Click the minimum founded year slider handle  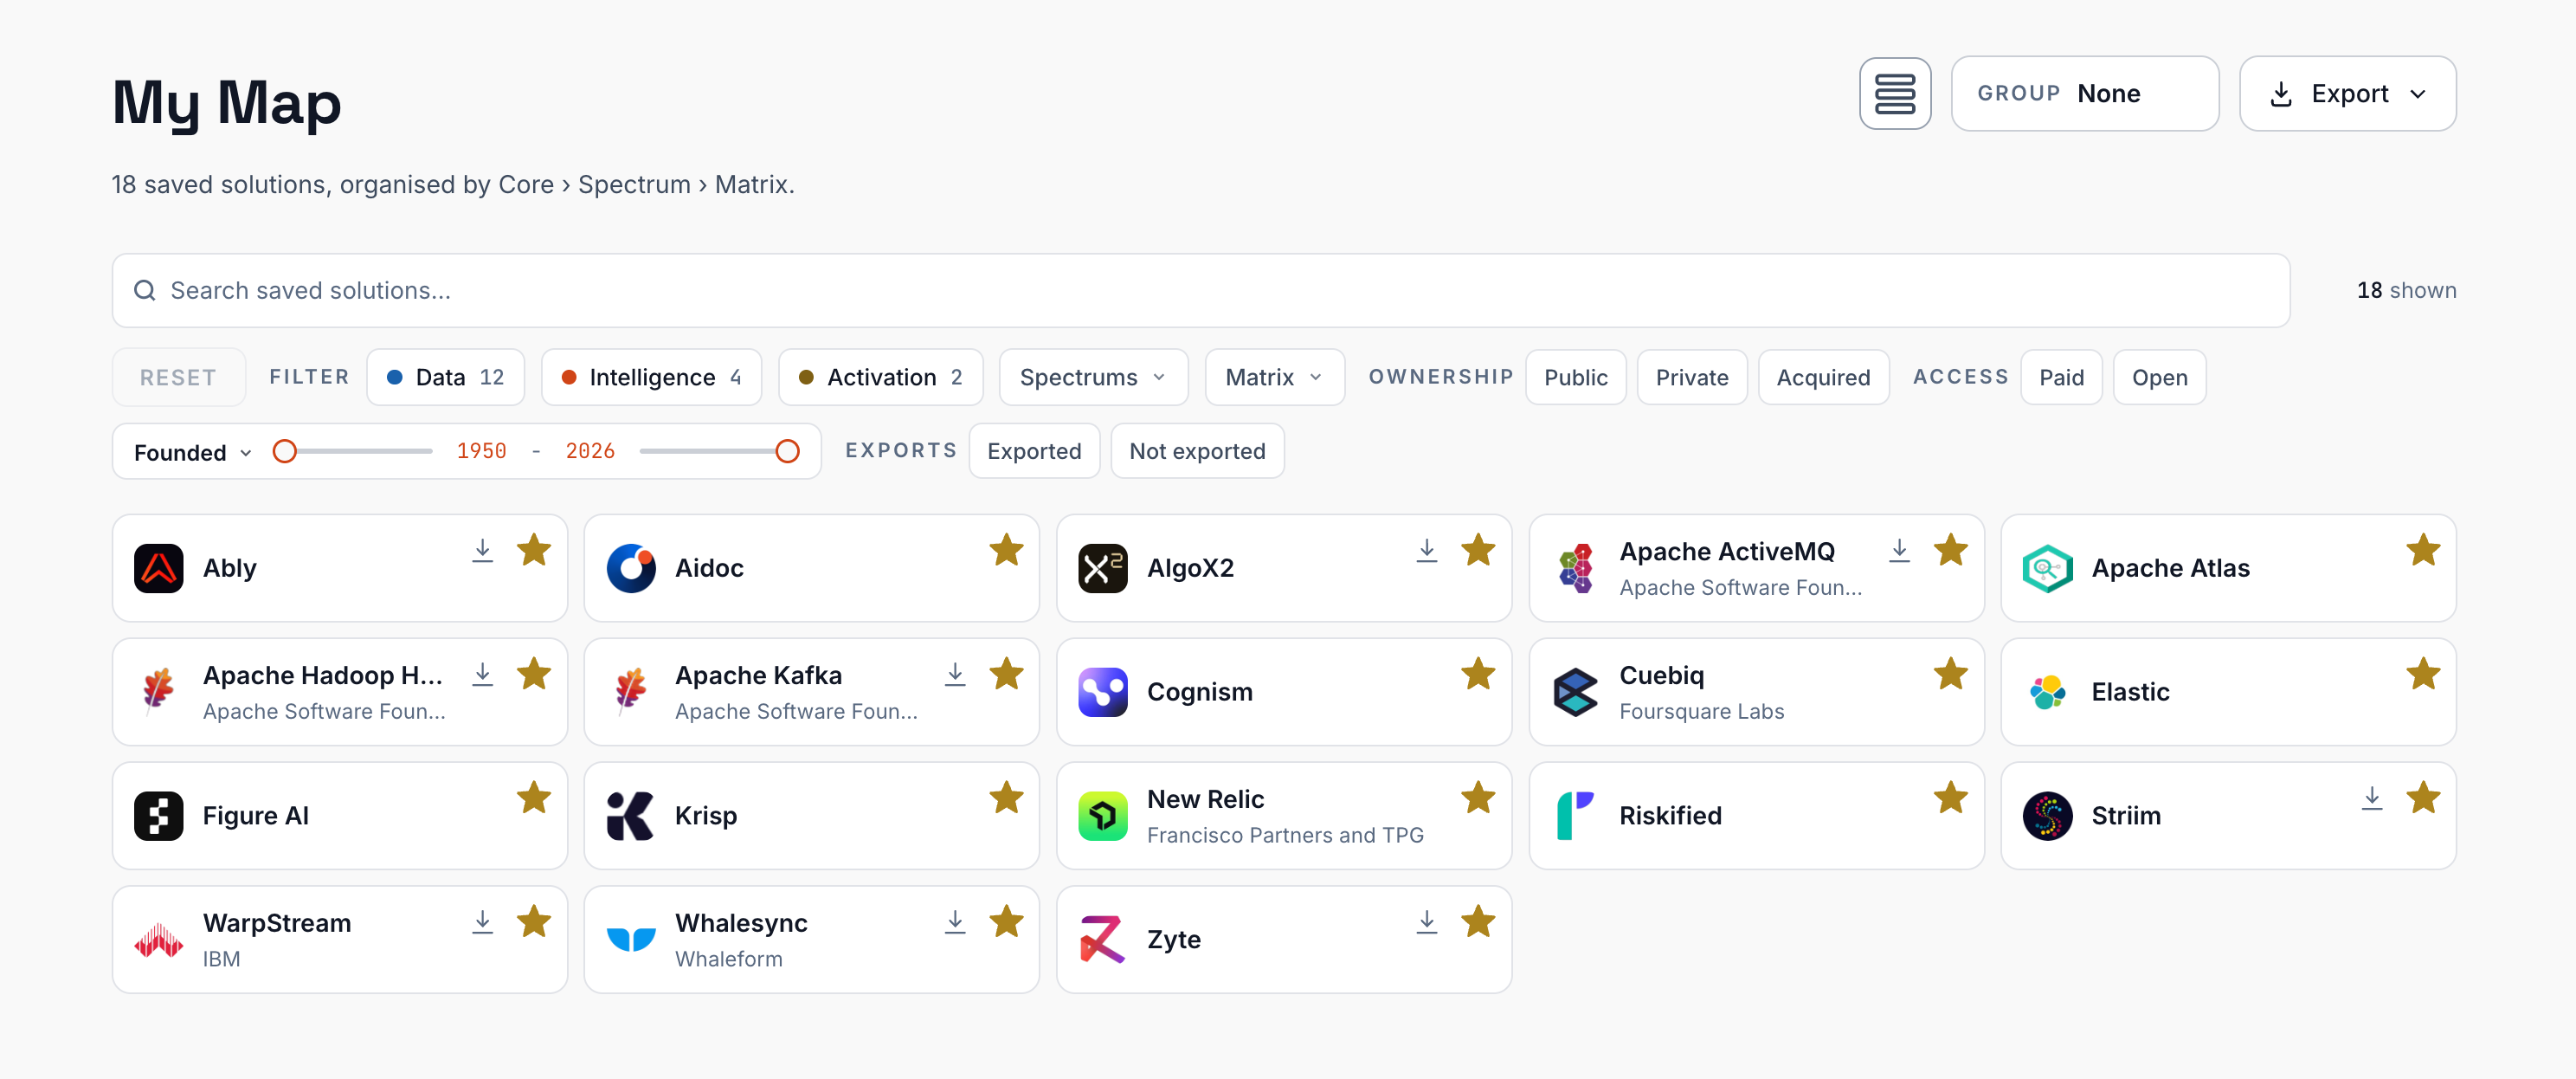(285, 452)
